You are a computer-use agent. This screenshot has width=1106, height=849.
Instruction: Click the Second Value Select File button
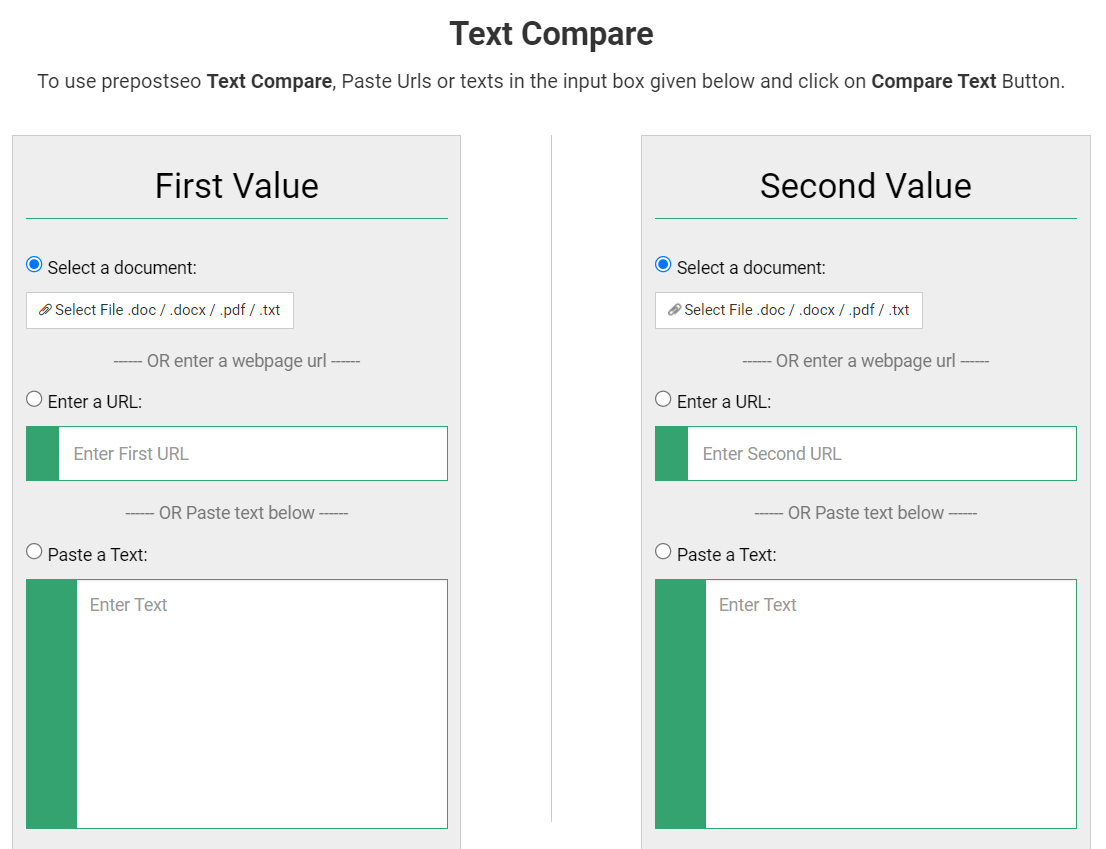(789, 310)
